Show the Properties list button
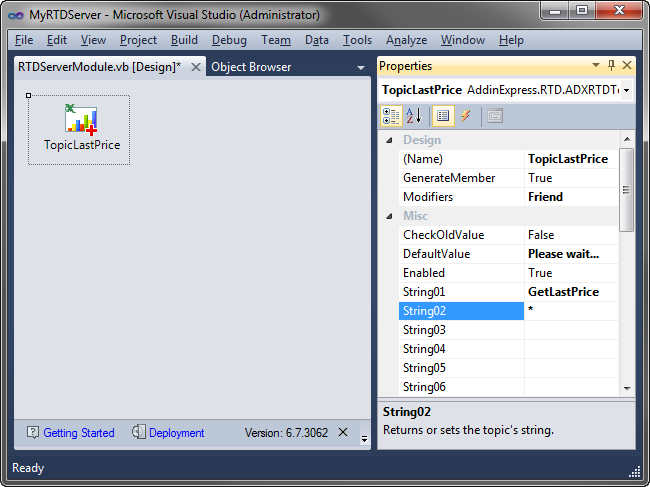Image resolution: width=650 pixels, height=487 pixels. (x=443, y=116)
